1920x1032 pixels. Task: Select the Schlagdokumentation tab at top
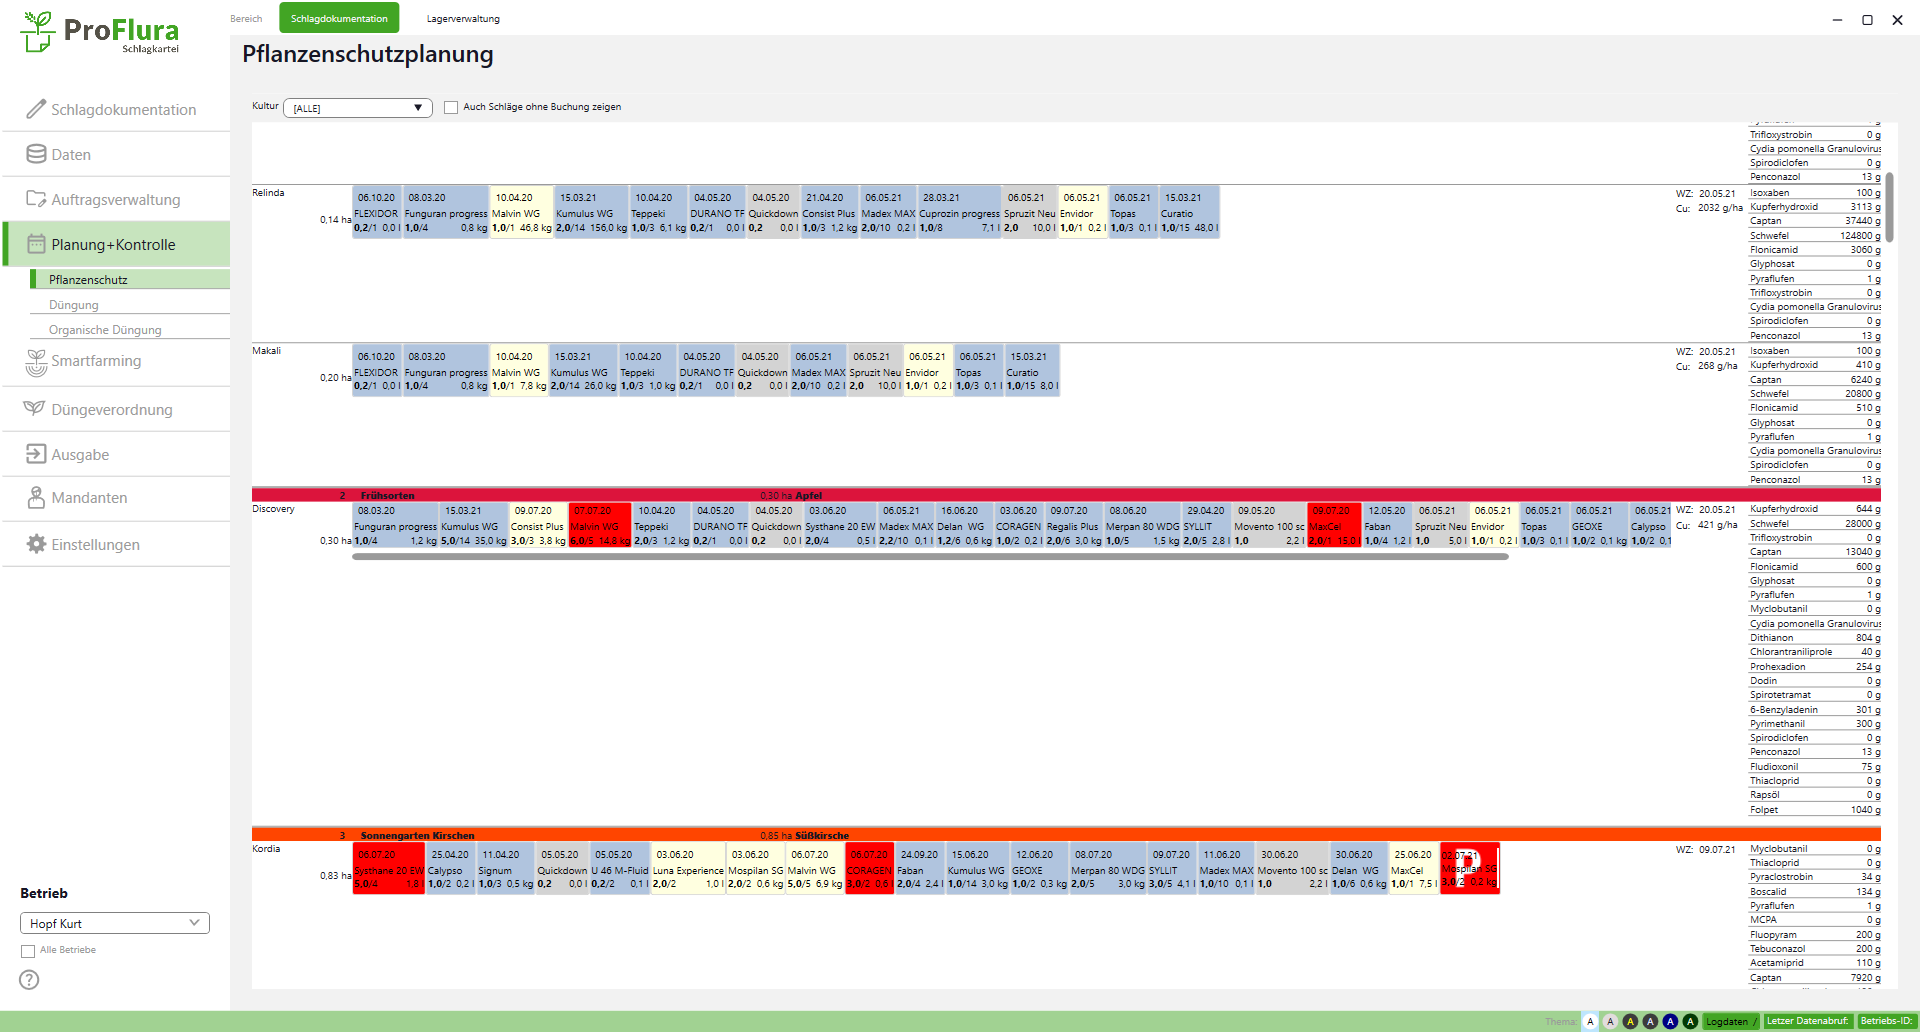pyautogui.click(x=339, y=19)
